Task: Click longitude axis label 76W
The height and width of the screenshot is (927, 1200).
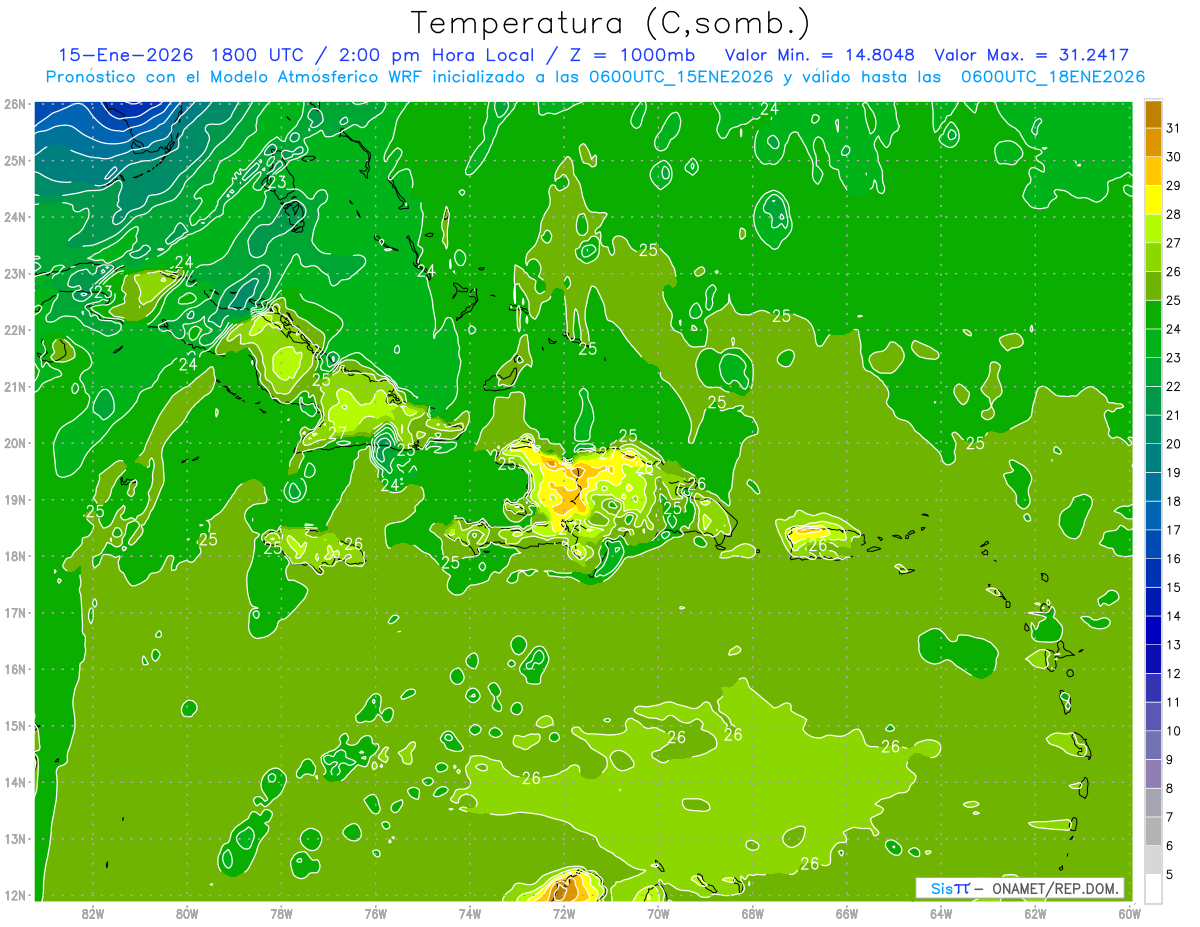Action: click(375, 913)
